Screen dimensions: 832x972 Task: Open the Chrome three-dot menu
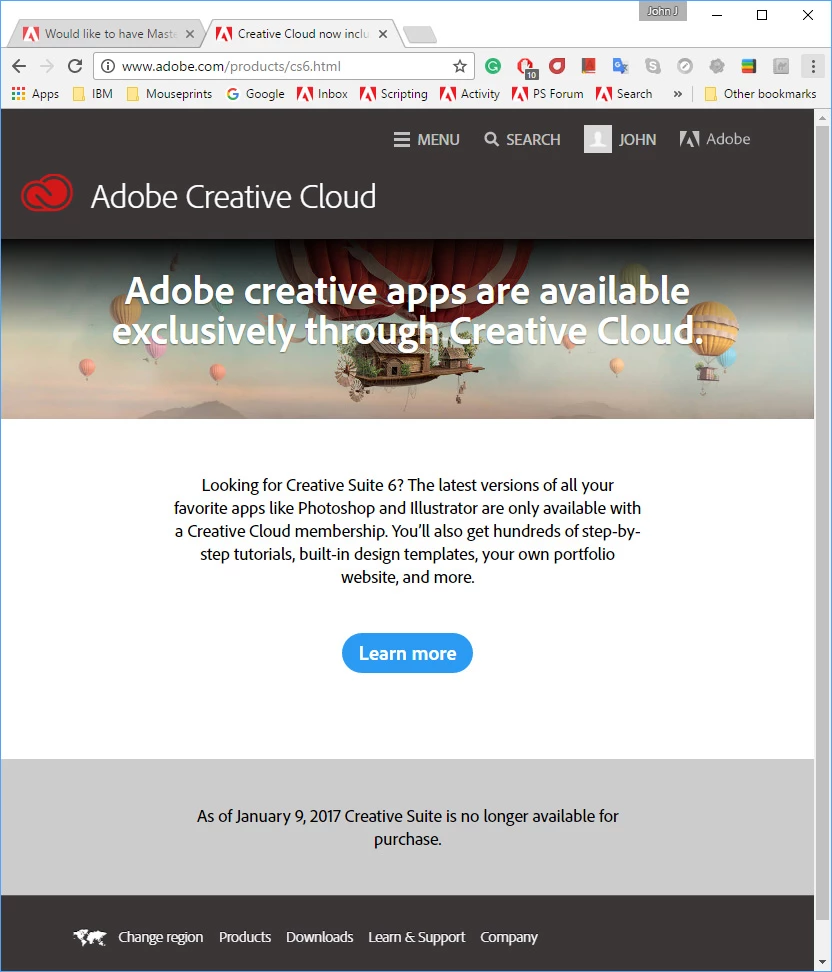813,66
